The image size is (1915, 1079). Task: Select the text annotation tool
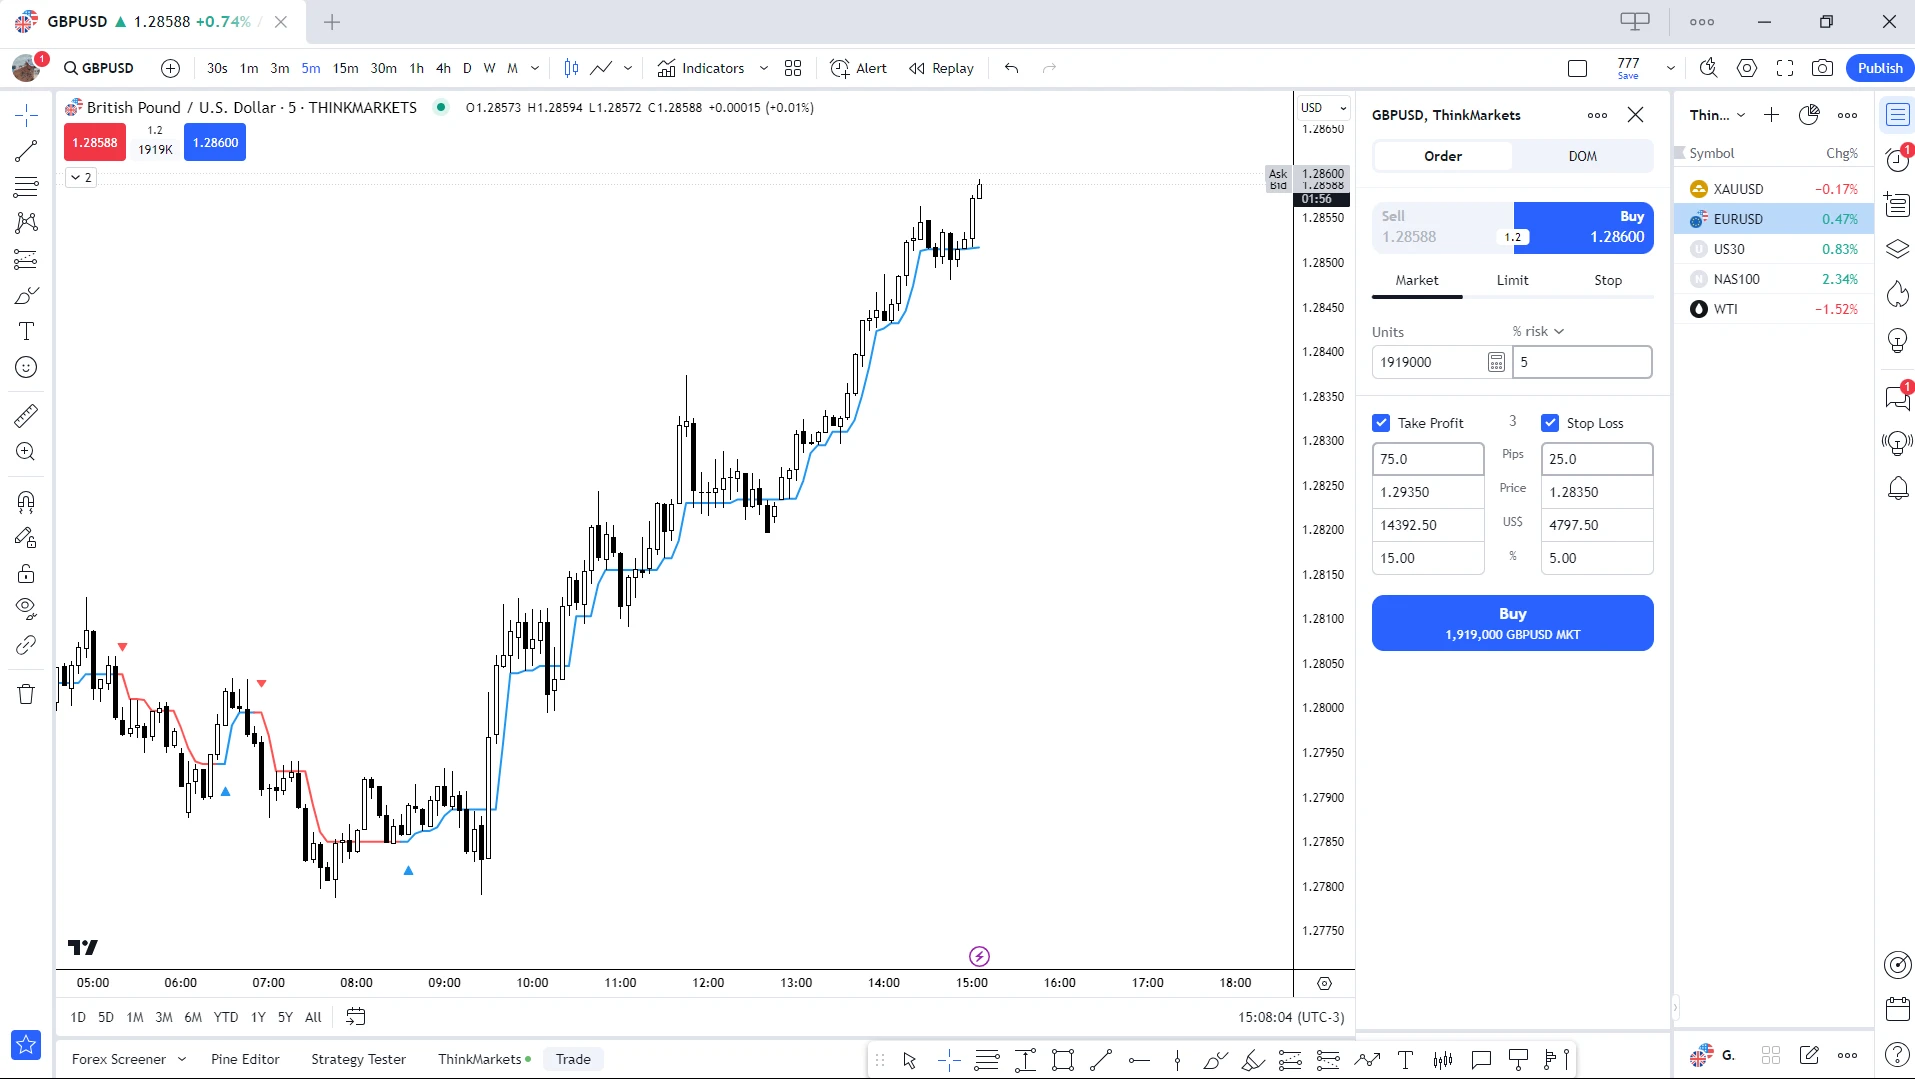[x=26, y=331]
